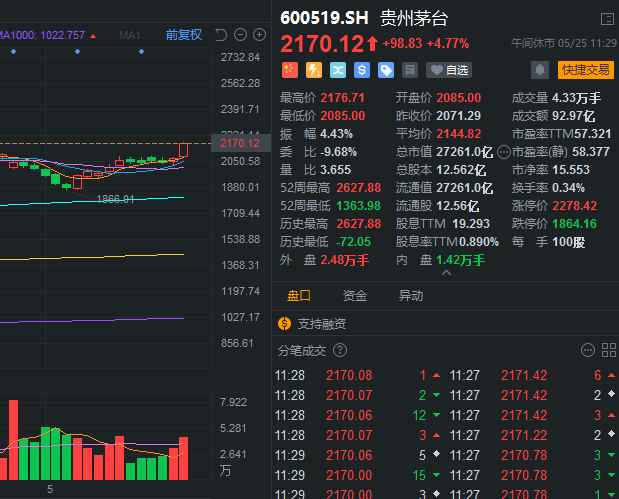Viewport: 619px width, 499px height.
Task: Click the 最高价 2176.71 value
Action: (343, 98)
